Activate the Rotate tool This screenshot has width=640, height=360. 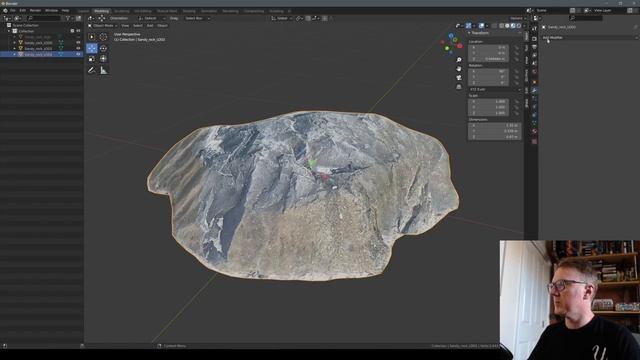(x=103, y=48)
